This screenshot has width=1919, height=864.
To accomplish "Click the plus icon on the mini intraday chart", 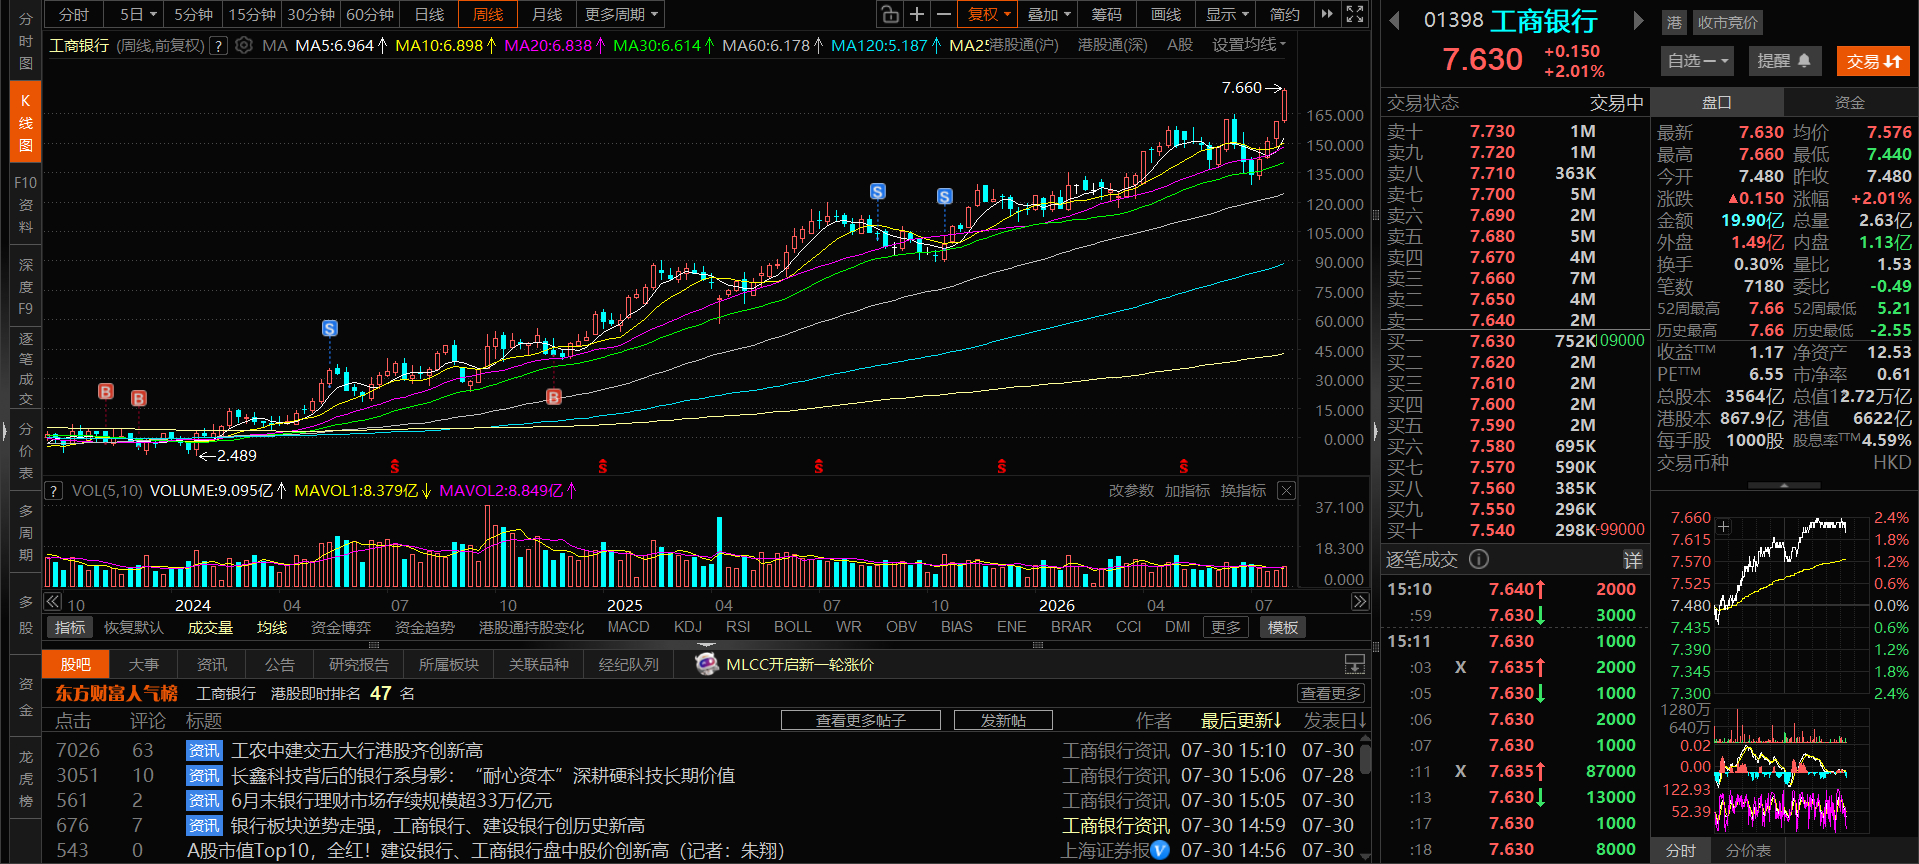I will tap(1723, 526).
